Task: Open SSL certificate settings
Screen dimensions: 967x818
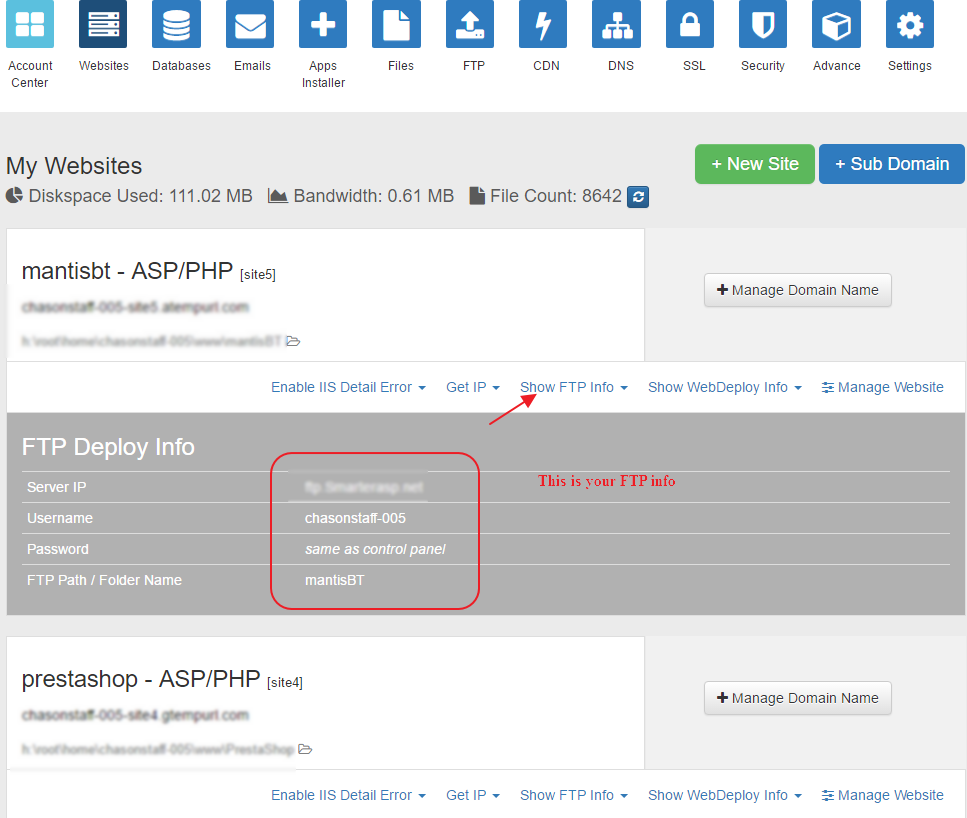Action: (693, 24)
